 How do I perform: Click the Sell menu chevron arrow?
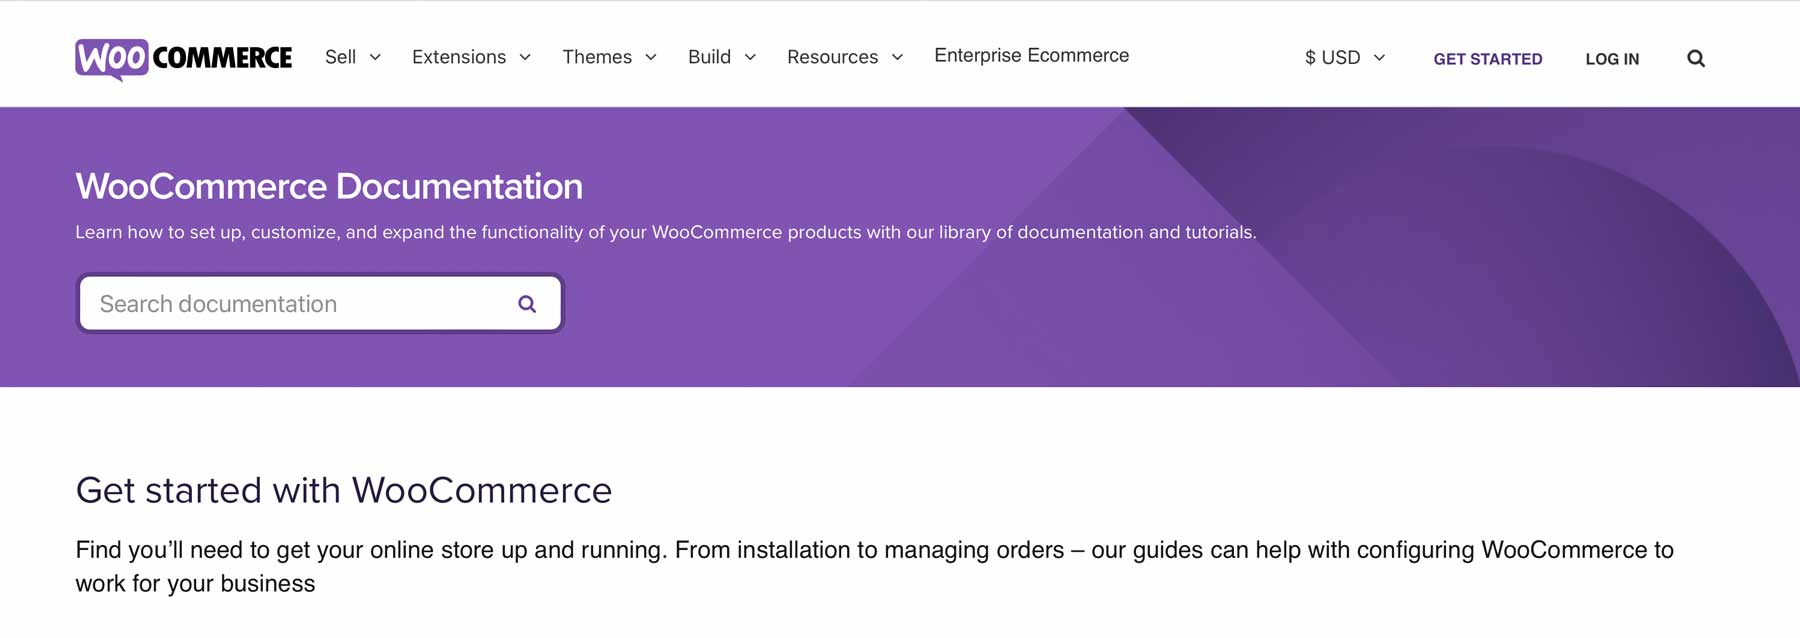[x=376, y=58]
